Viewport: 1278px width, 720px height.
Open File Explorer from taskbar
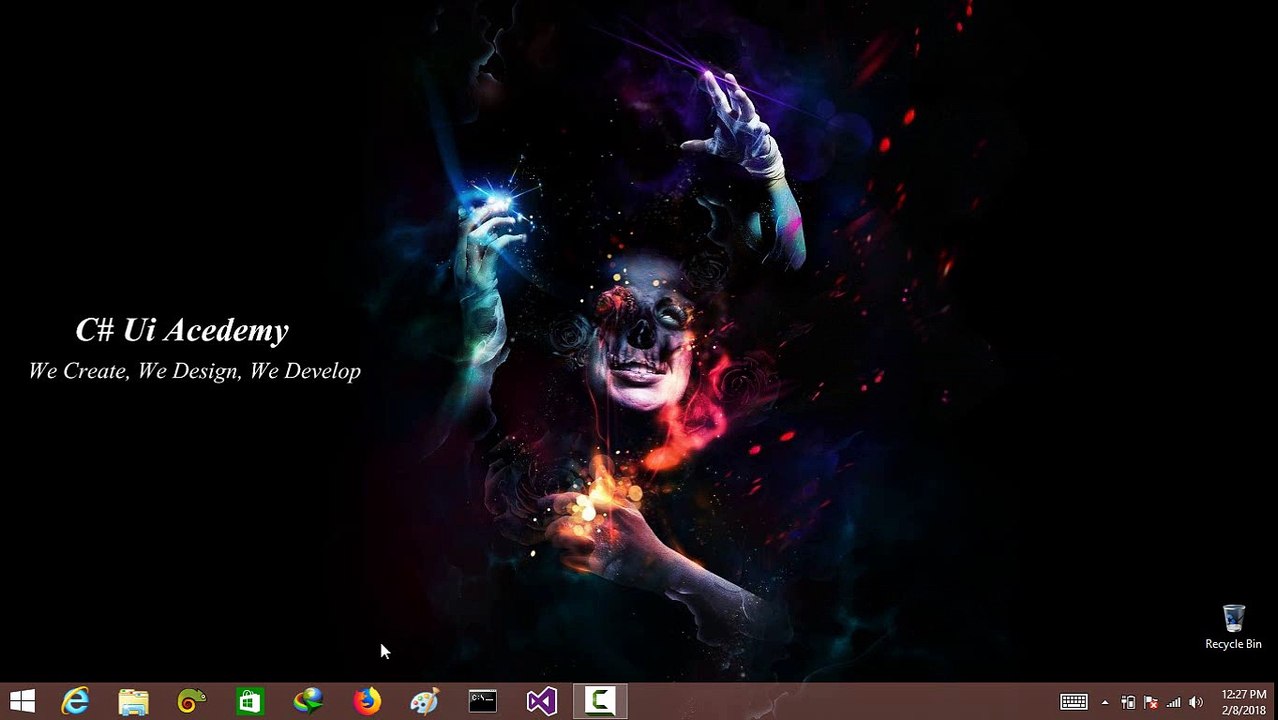coord(133,701)
